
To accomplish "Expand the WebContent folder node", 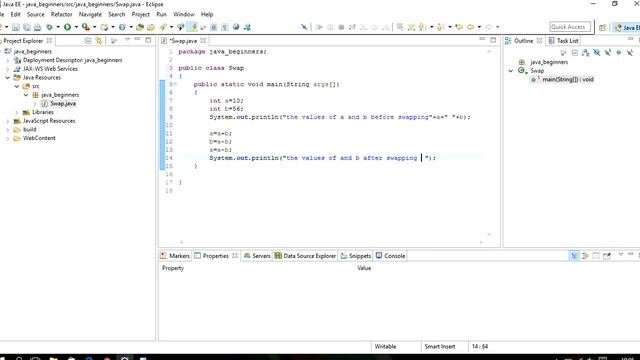I will tap(8, 138).
